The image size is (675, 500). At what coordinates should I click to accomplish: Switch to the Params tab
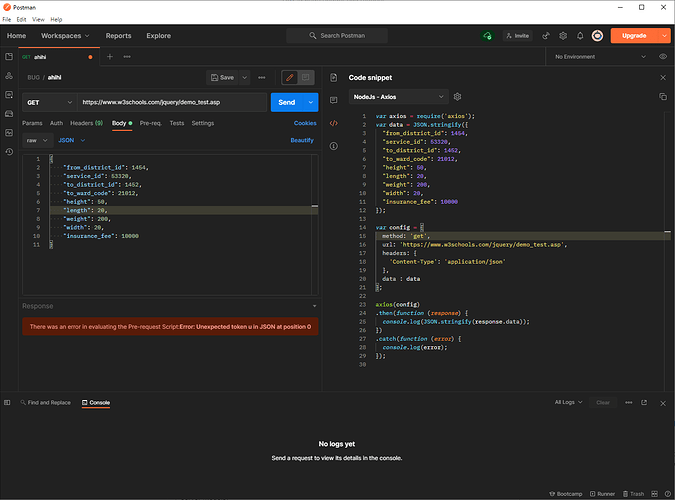32,123
